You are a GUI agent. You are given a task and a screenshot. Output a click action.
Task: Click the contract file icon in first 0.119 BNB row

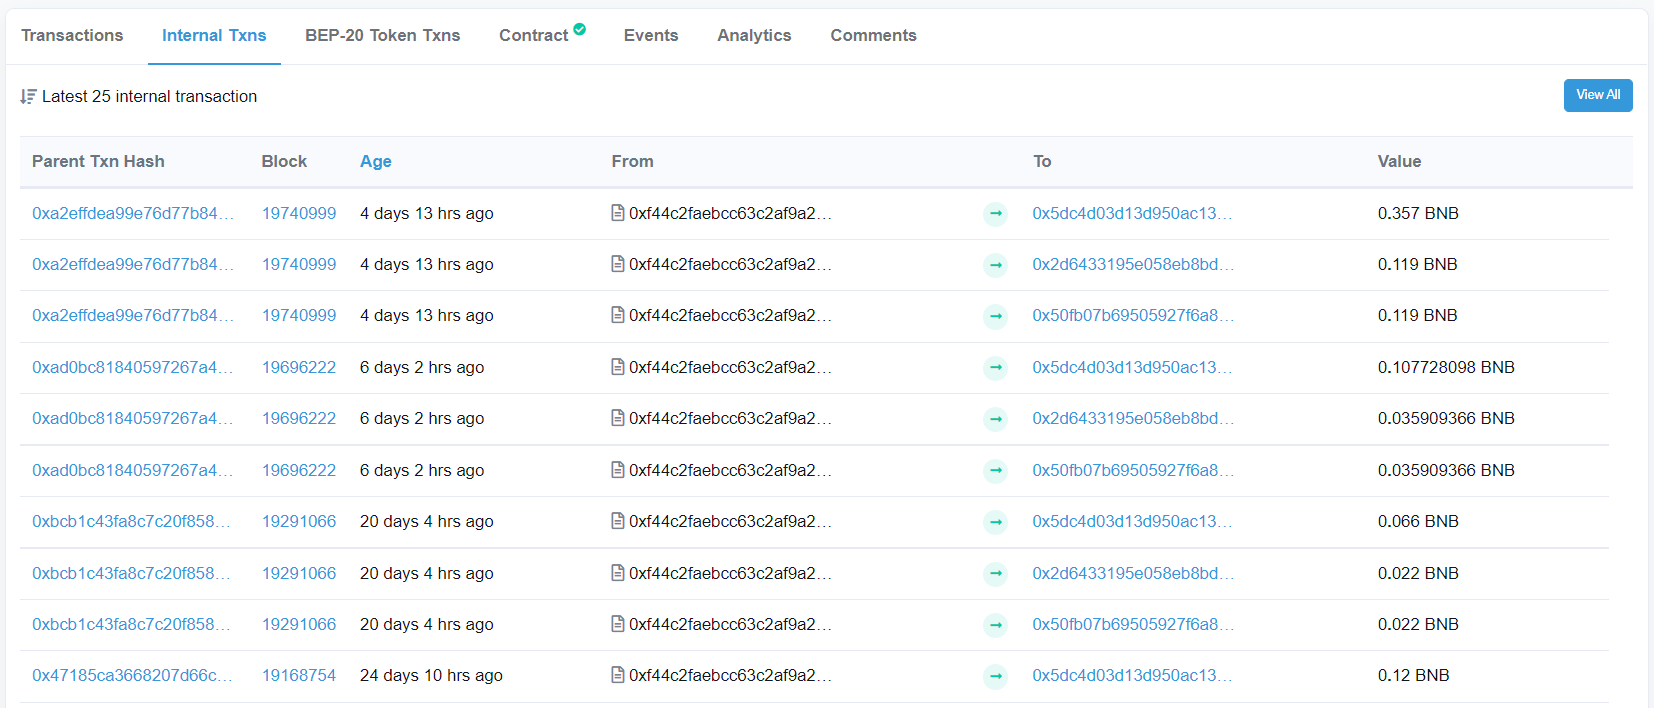(618, 264)
